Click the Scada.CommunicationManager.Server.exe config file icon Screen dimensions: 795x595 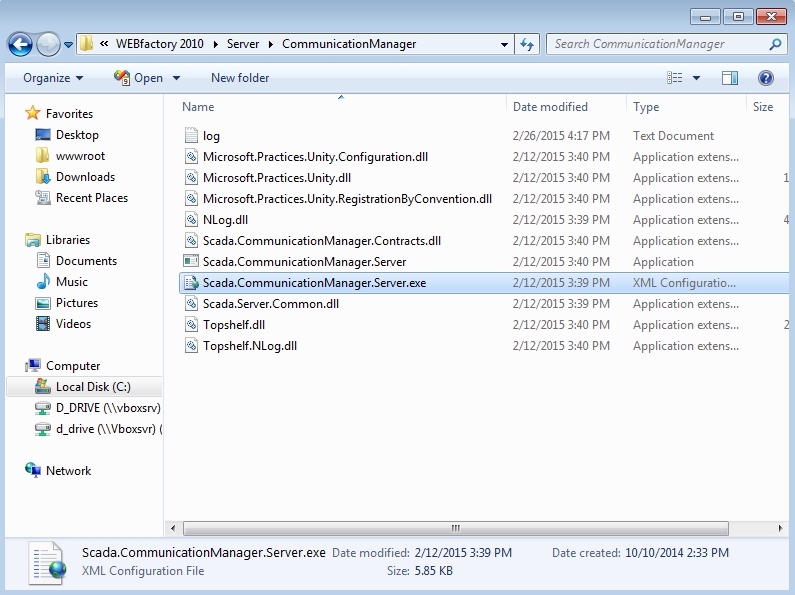click(191, 283)
